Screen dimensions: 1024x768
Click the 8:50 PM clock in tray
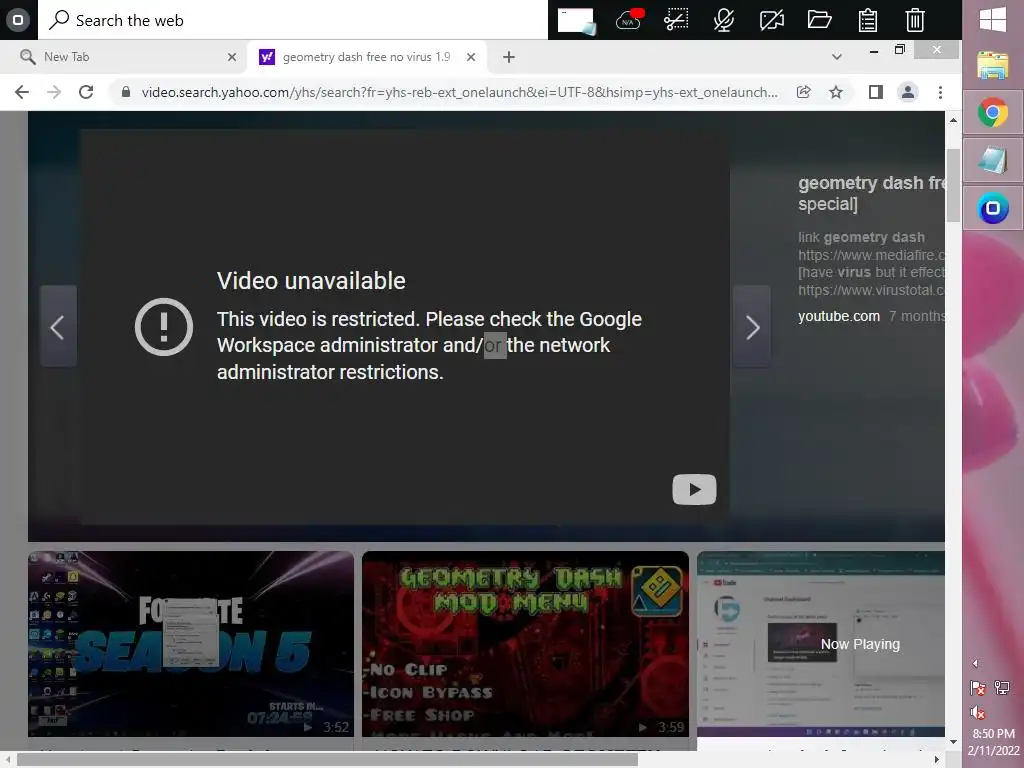click(993, 734)
